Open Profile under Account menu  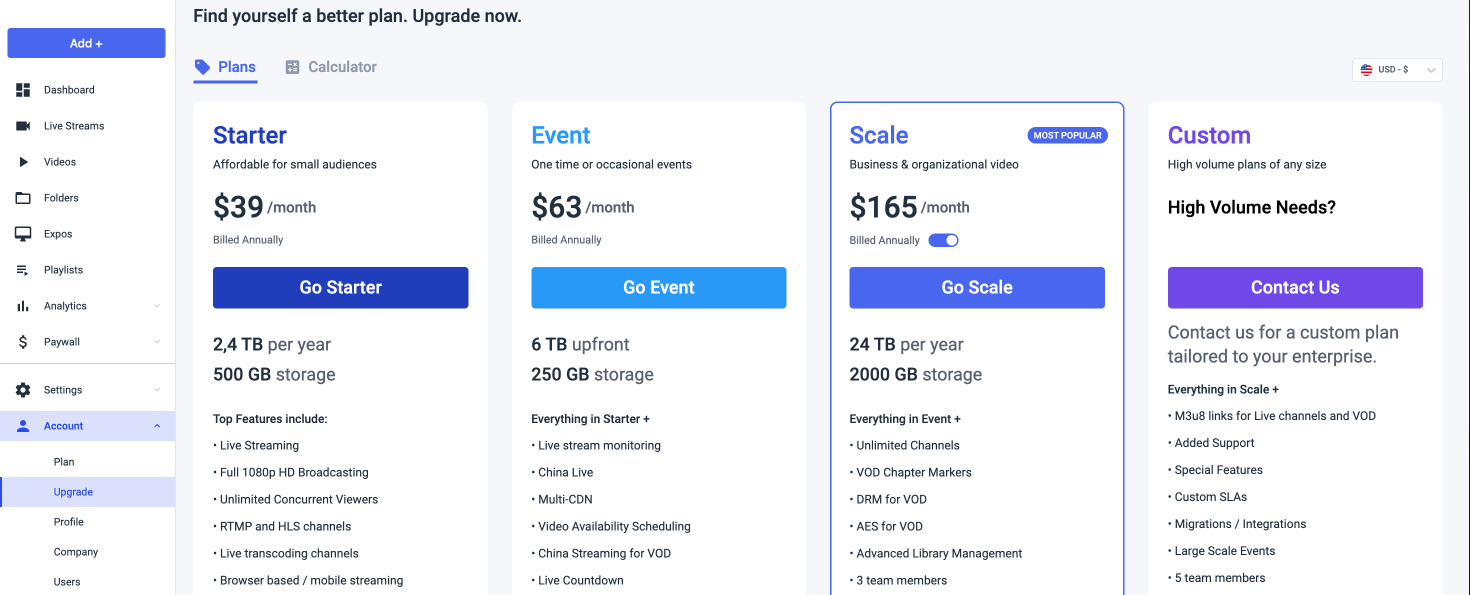pyautogui.click(x=69, y=522)
